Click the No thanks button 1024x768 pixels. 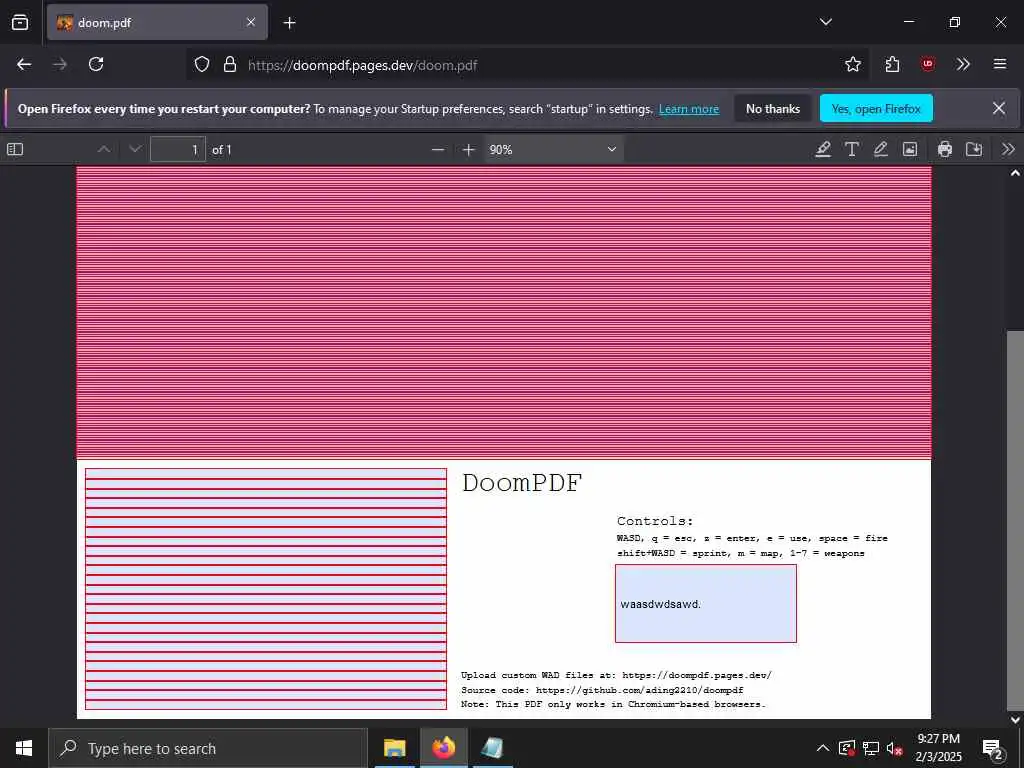click(773, 108)
